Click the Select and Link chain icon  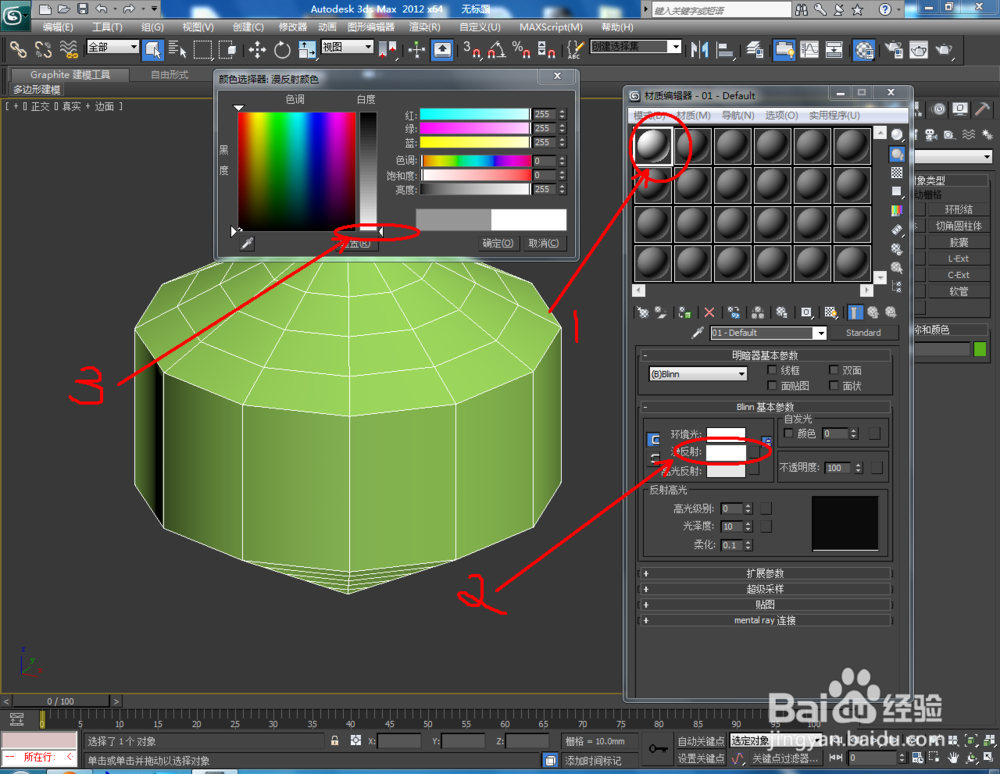point(18,49)
